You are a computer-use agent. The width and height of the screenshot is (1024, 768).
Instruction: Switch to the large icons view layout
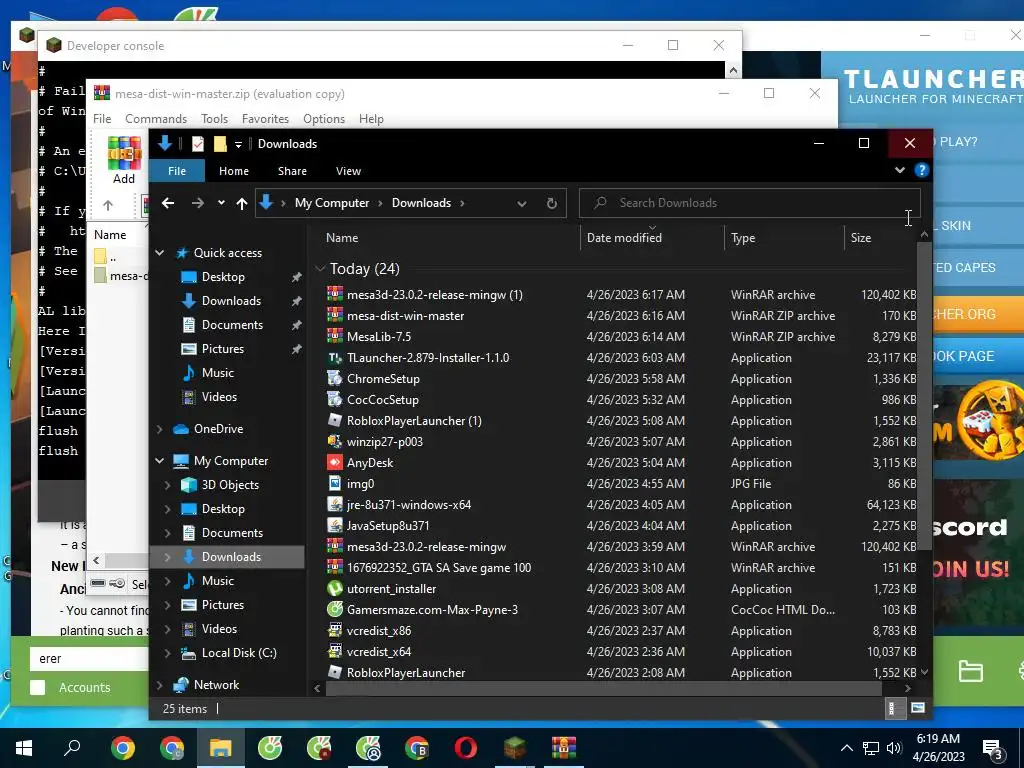(918, 708)
